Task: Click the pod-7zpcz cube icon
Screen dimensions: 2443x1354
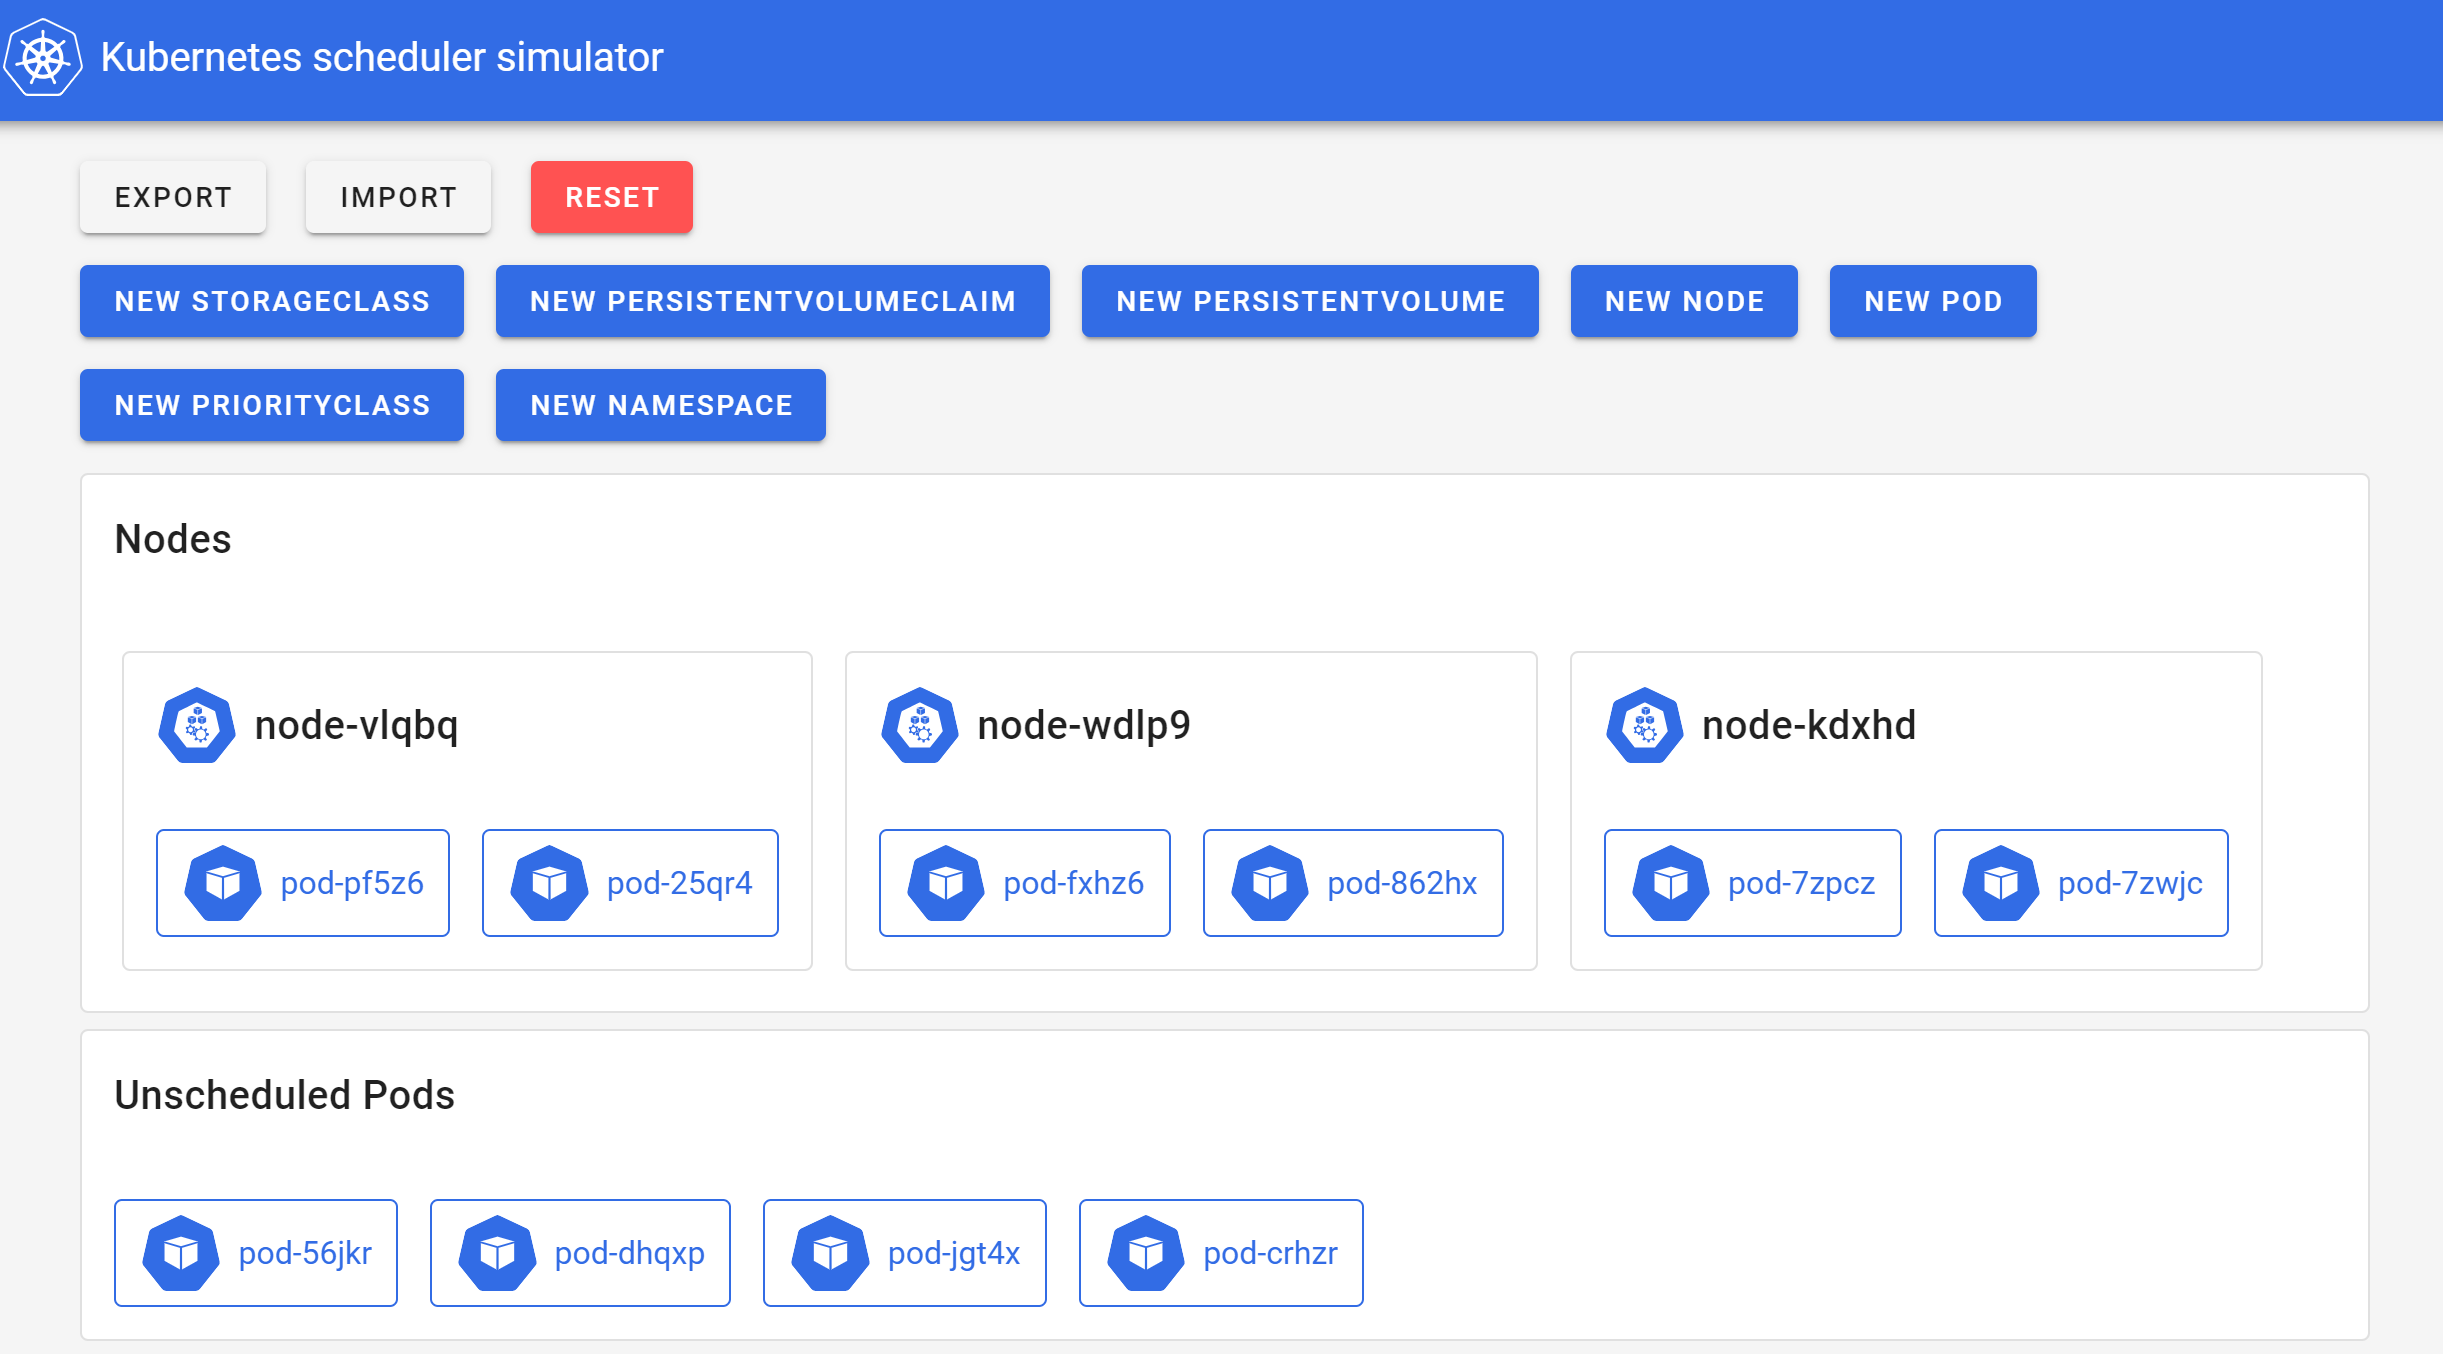Action: pos(1671,883)
